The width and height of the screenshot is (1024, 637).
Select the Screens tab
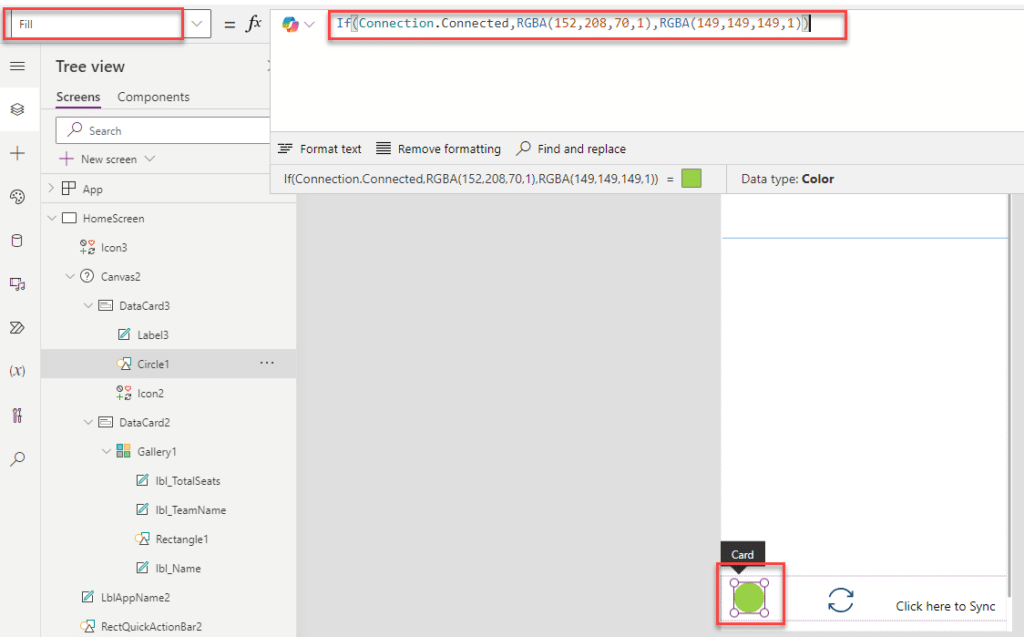(x=78, y=97)
